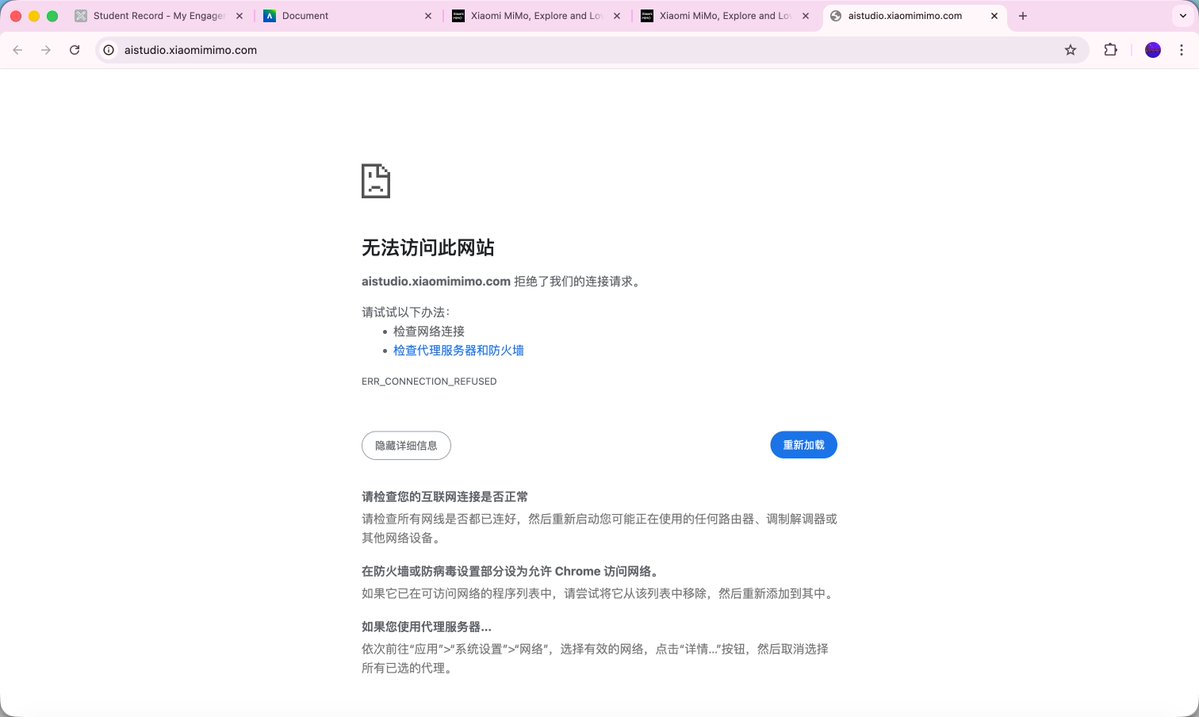
Task: Close the second Xiaomi MiMo tab
Action: 805,15
